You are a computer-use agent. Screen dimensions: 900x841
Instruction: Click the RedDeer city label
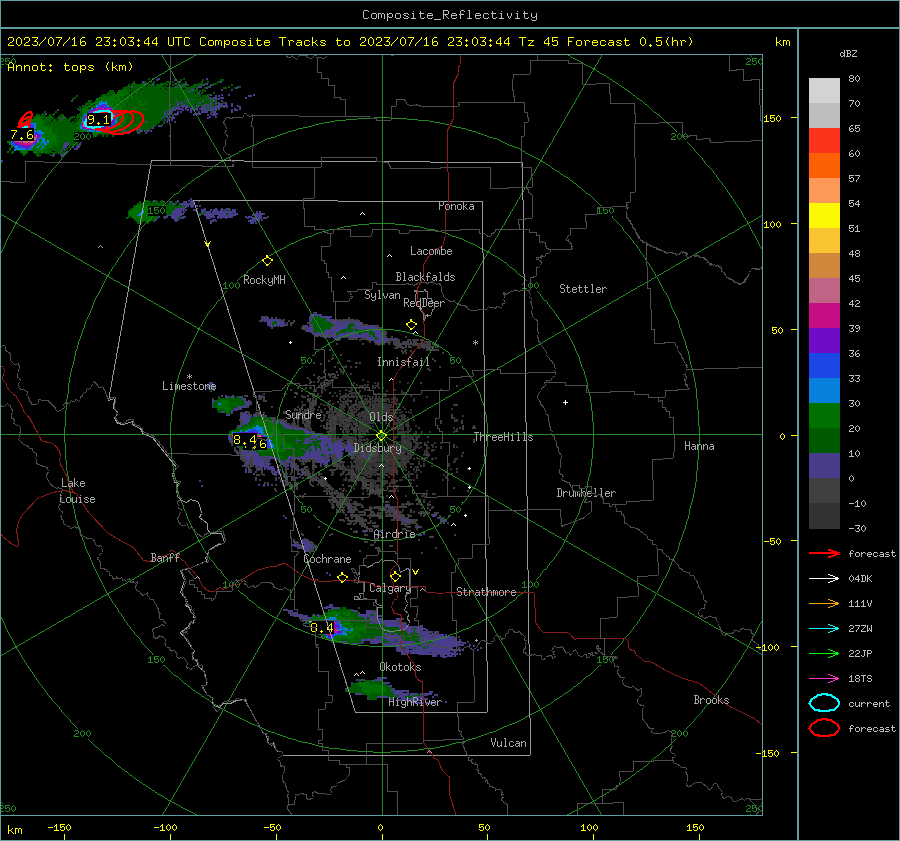424,303
